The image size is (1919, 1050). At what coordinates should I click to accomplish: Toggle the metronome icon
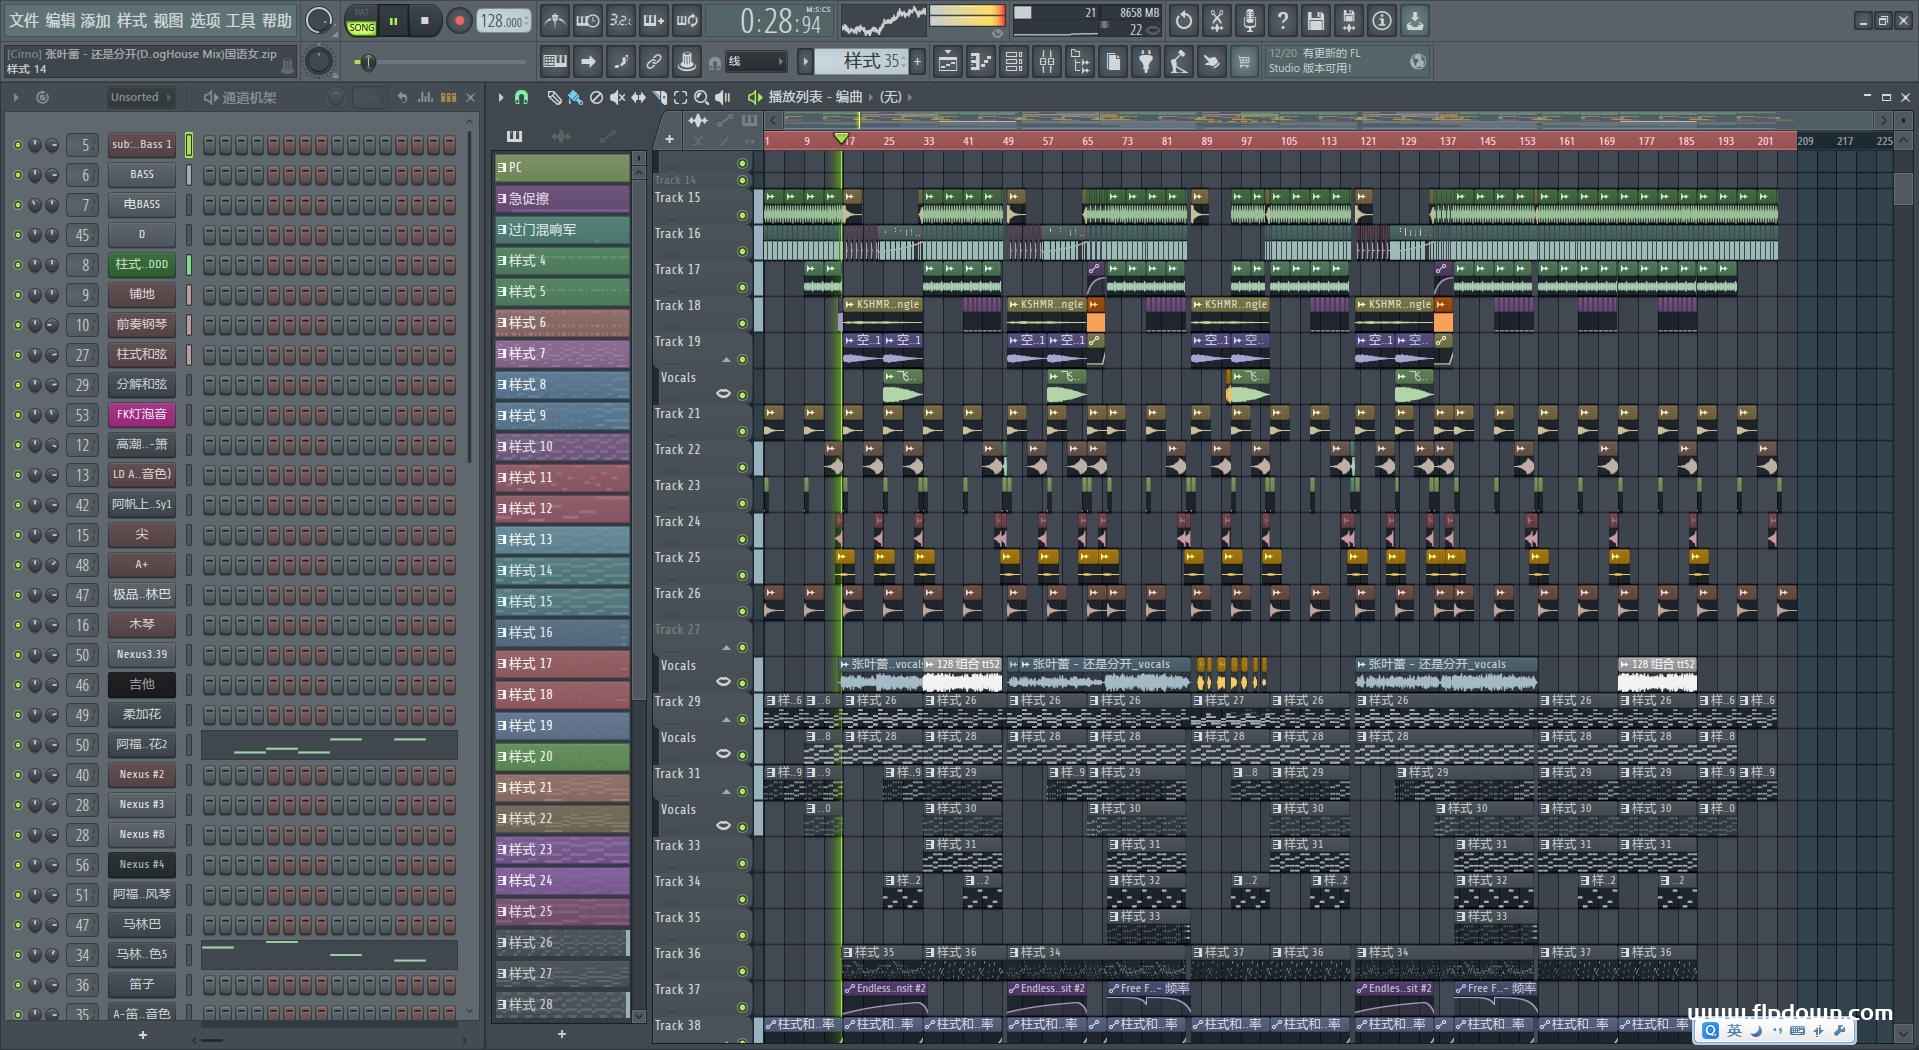(x=555, y=20)
